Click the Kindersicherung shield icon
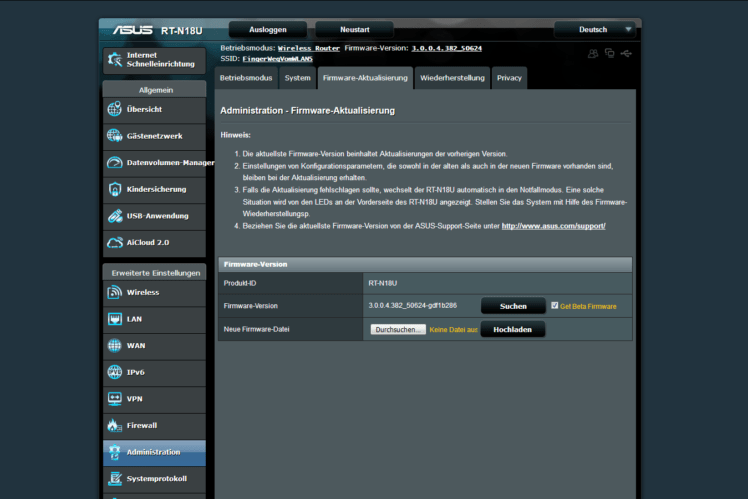Image resolution: width=748 pixels, height=499 pixels. click(114, 189)
